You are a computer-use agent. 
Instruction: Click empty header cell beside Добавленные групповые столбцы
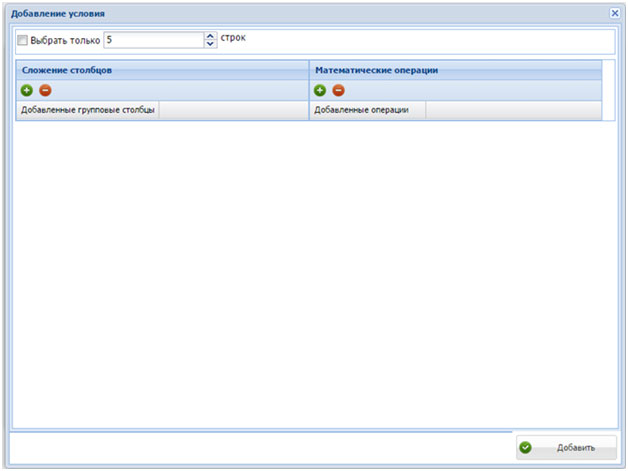point(232,110)
